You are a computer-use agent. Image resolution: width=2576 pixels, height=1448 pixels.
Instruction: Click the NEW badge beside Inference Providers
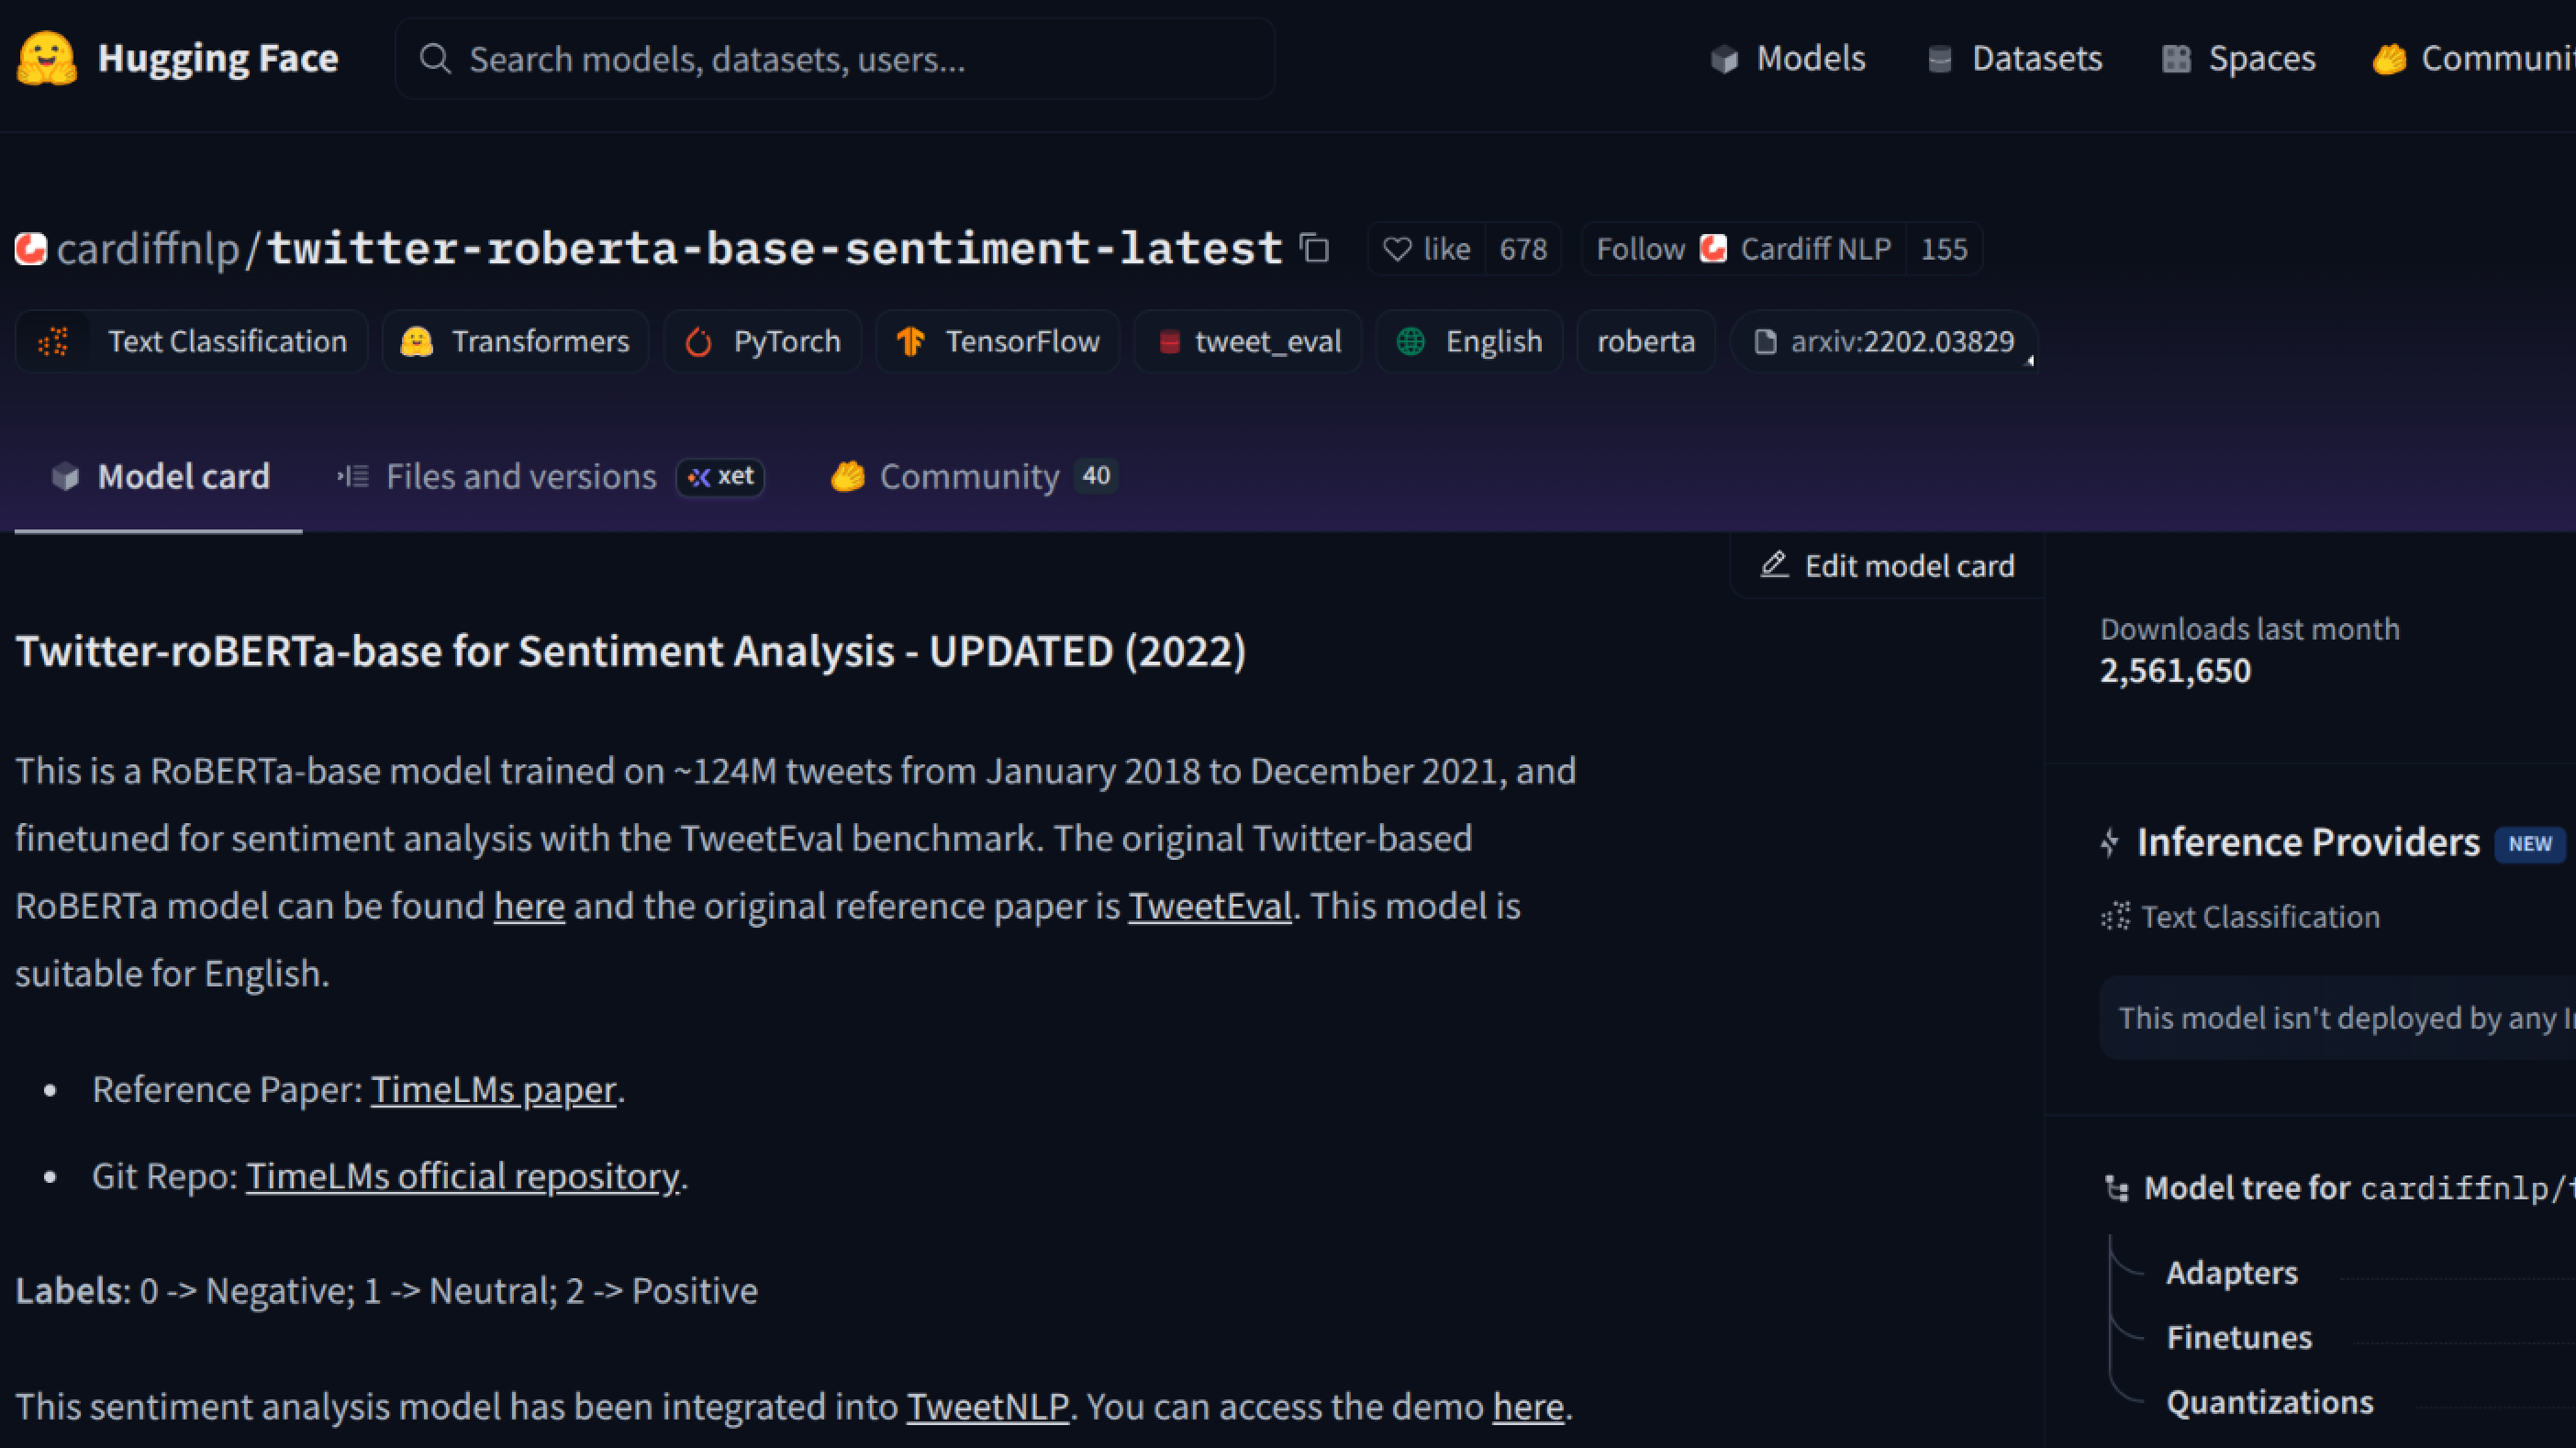2530,844
